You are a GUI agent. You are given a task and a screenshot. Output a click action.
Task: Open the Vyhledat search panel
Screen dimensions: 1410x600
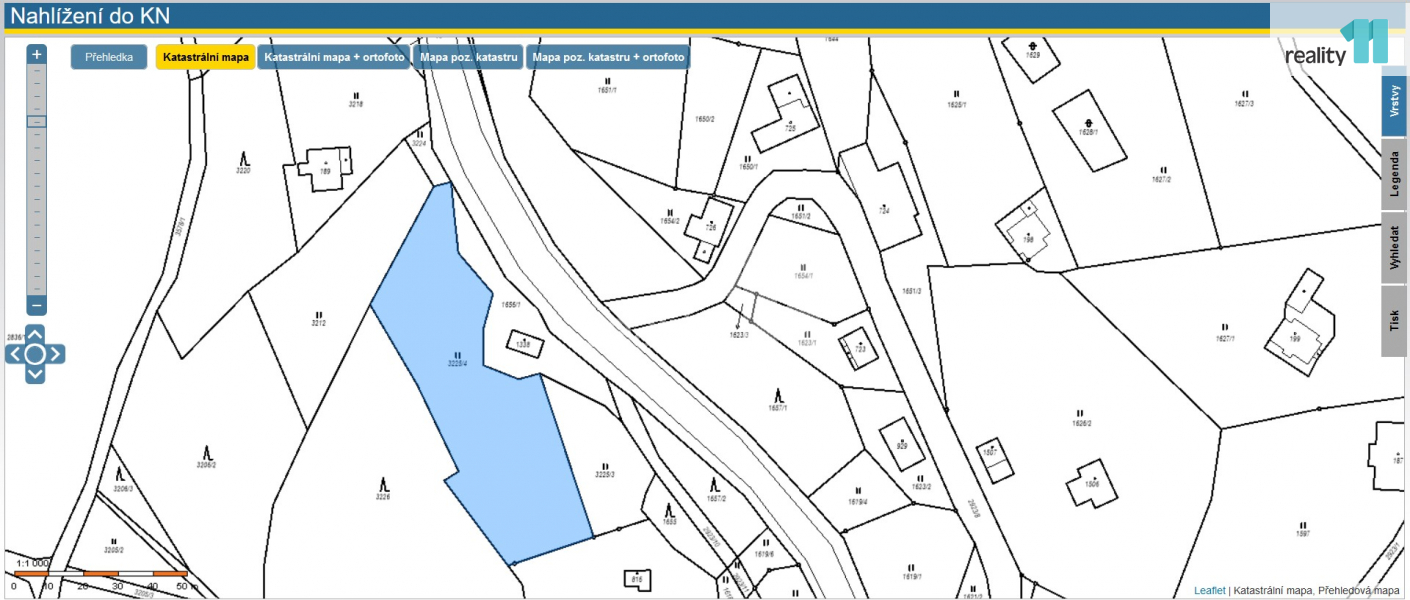pyautogui.click(x=1394, y=247)
